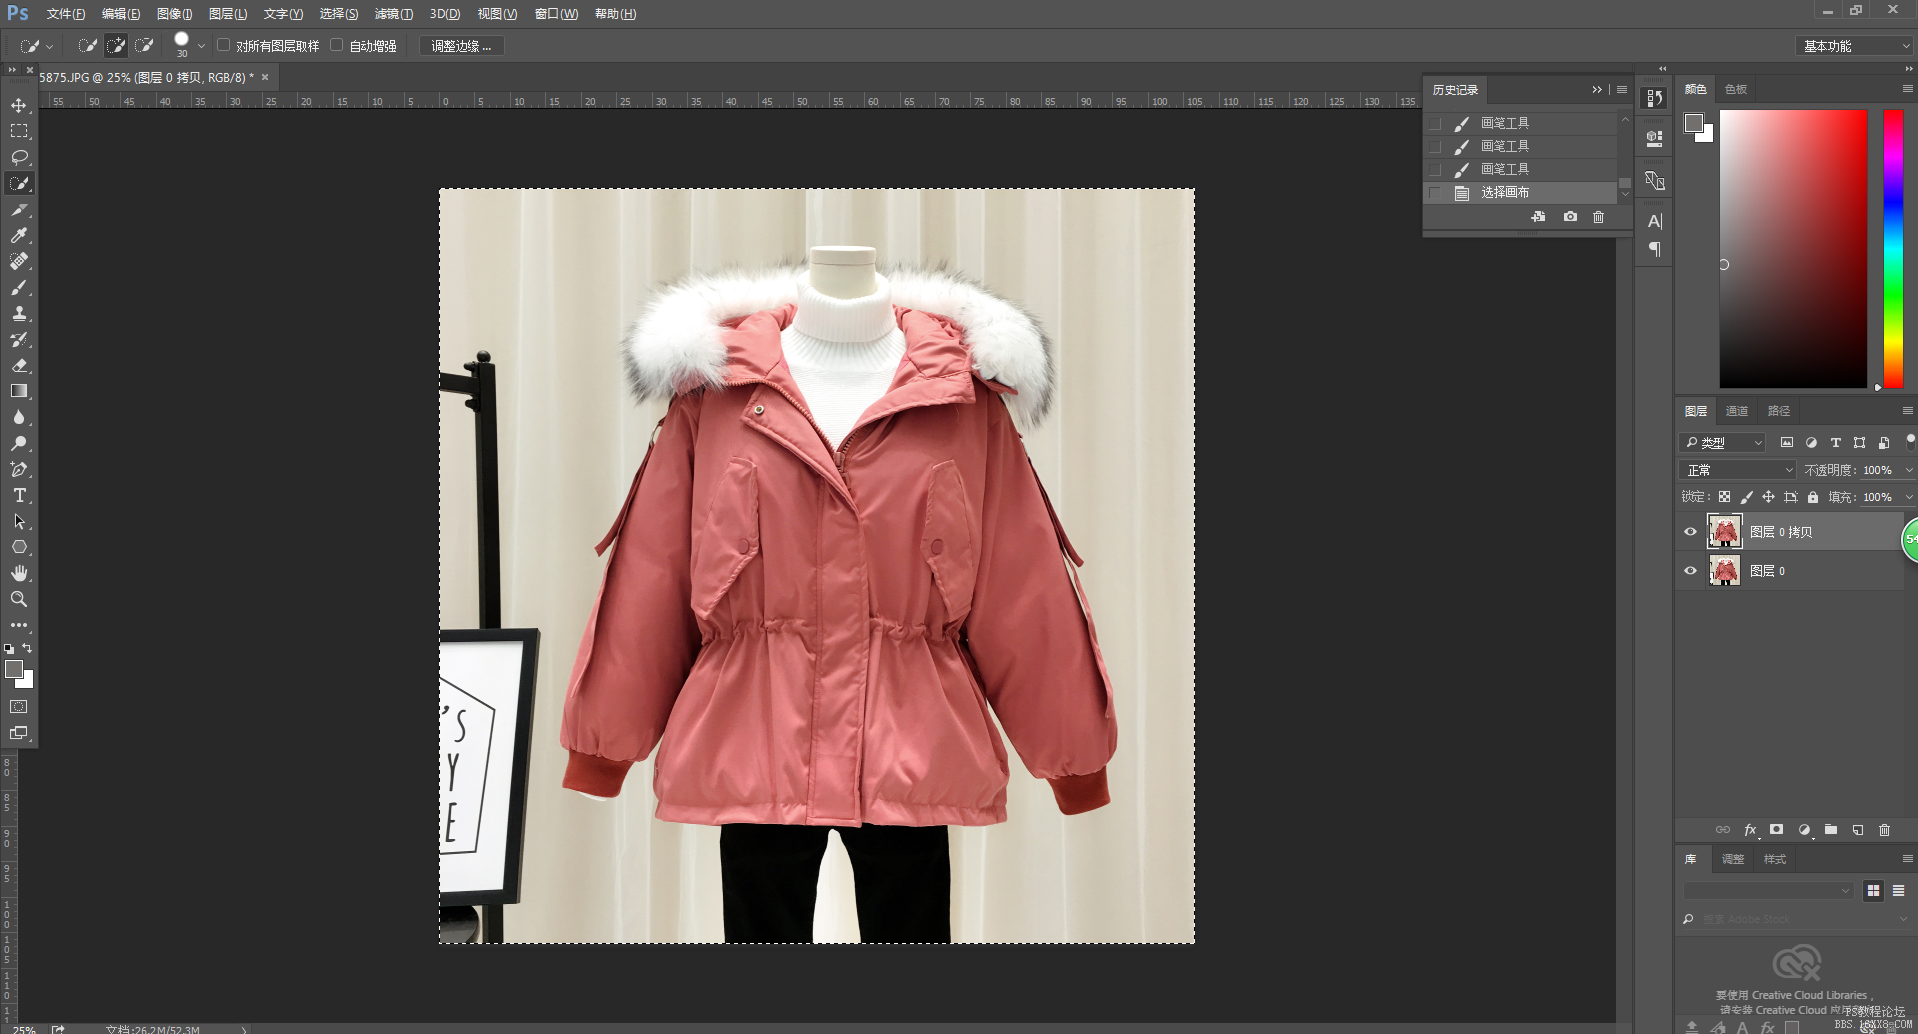Hide the 图层 0 拷贝 layer

[x=1690, y=532]
